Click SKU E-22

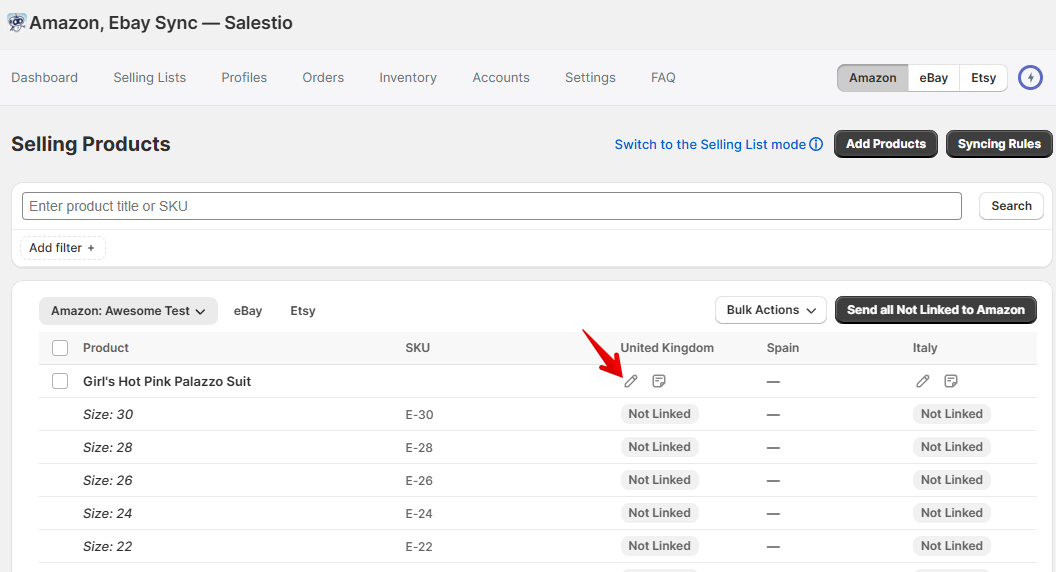[419, 546]
